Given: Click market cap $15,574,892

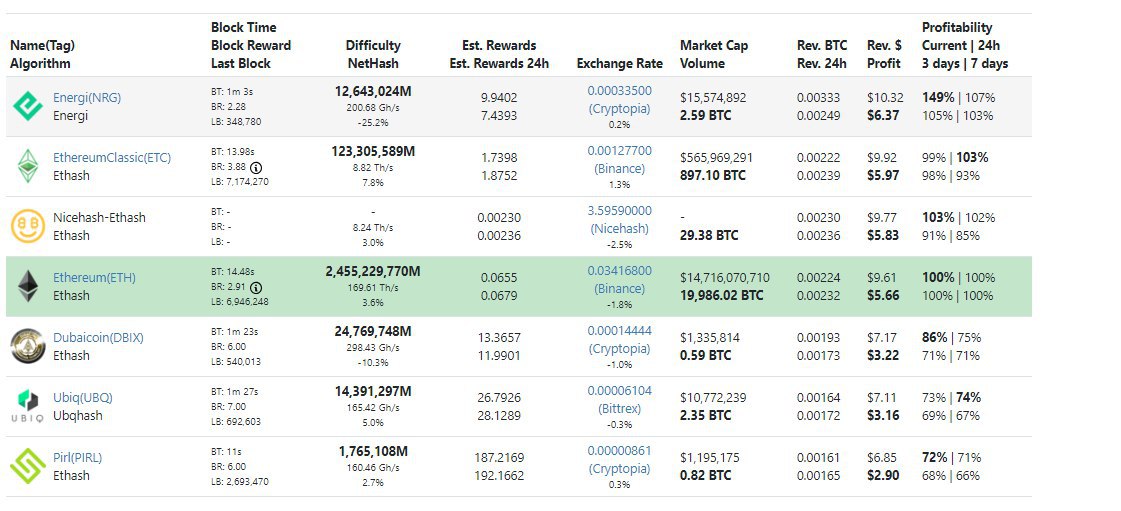Looking at the screenshot, I should 713,98.
